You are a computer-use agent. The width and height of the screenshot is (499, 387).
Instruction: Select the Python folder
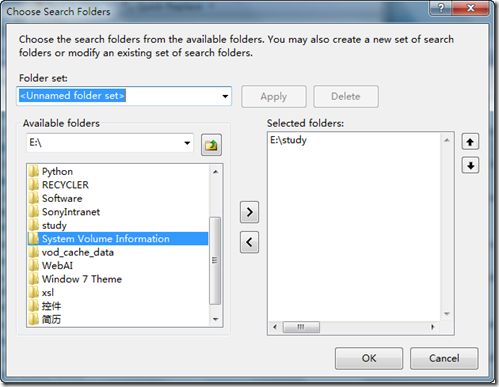point(118,171)
